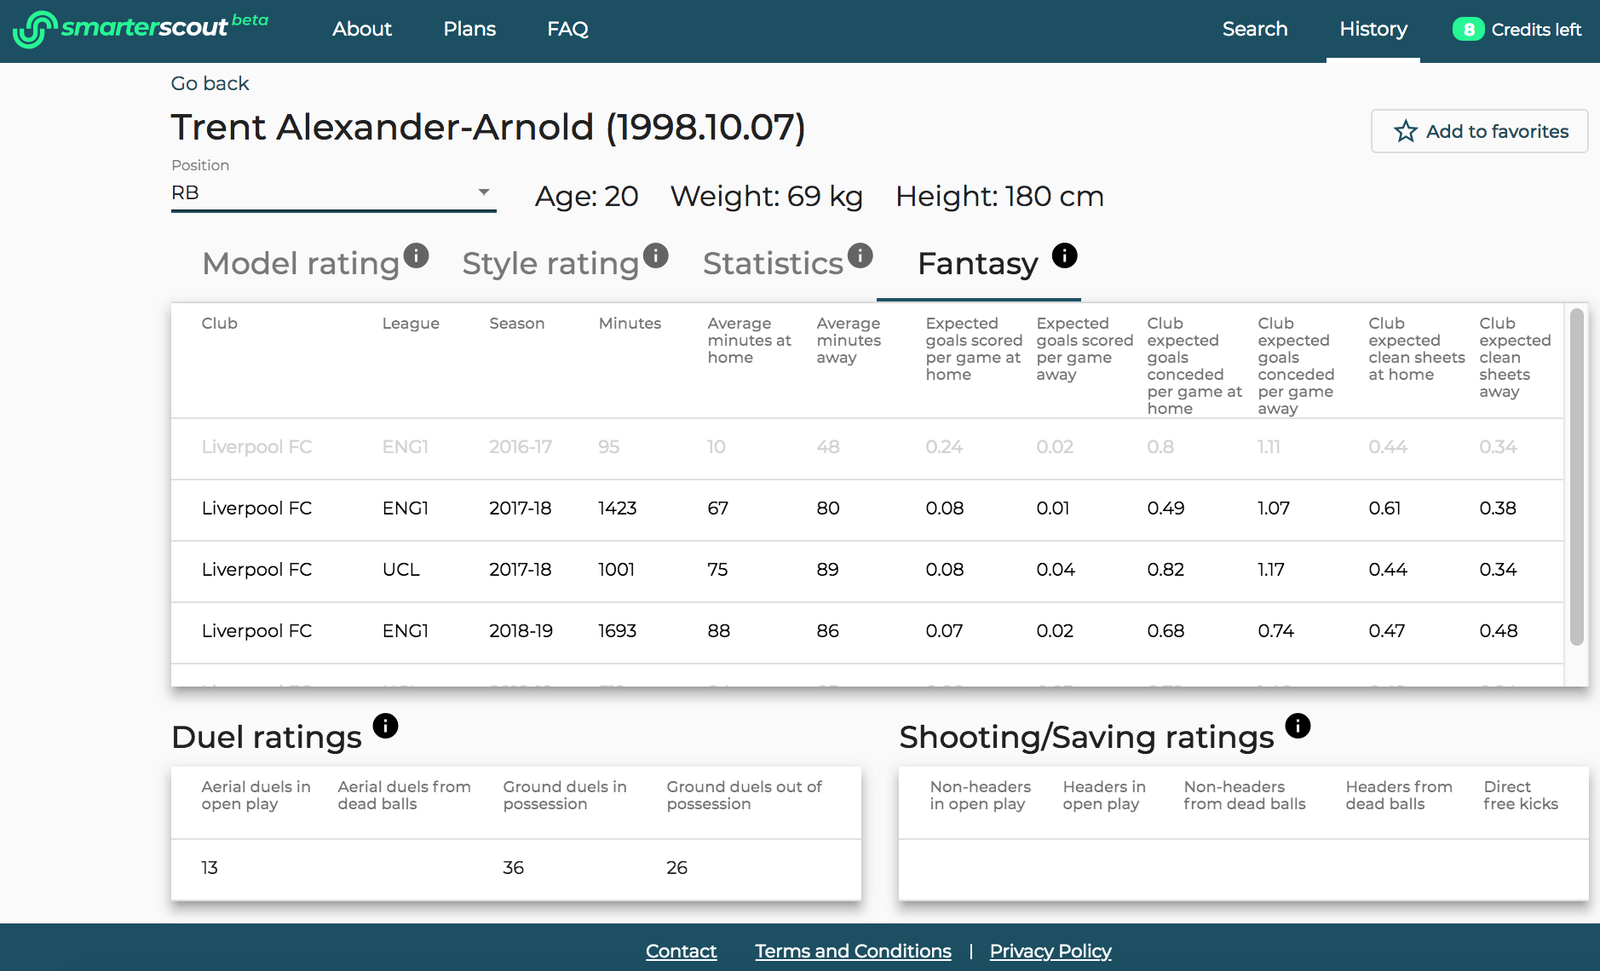Click the smarterscout logo icon
Viewport: 1600px width, 971px height.
34,29
